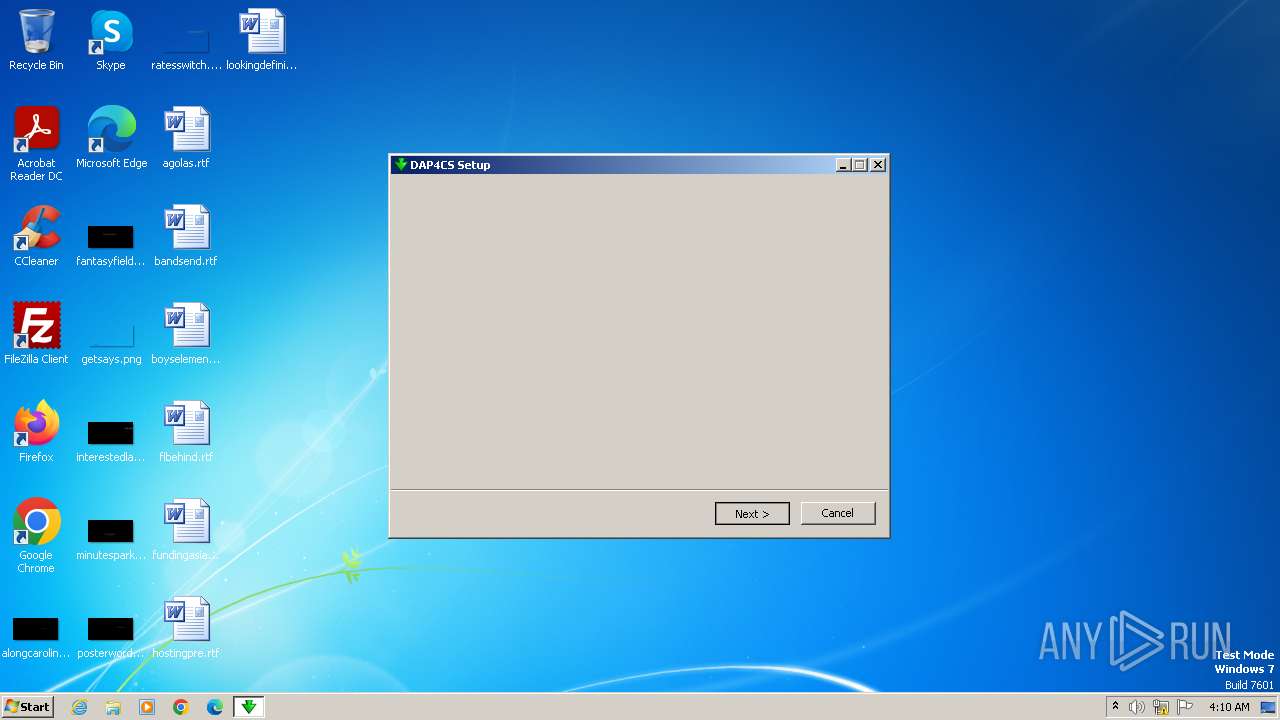
Task: Select Microsoft Edge desktop shortcut
Action: [x=111, y=138]
